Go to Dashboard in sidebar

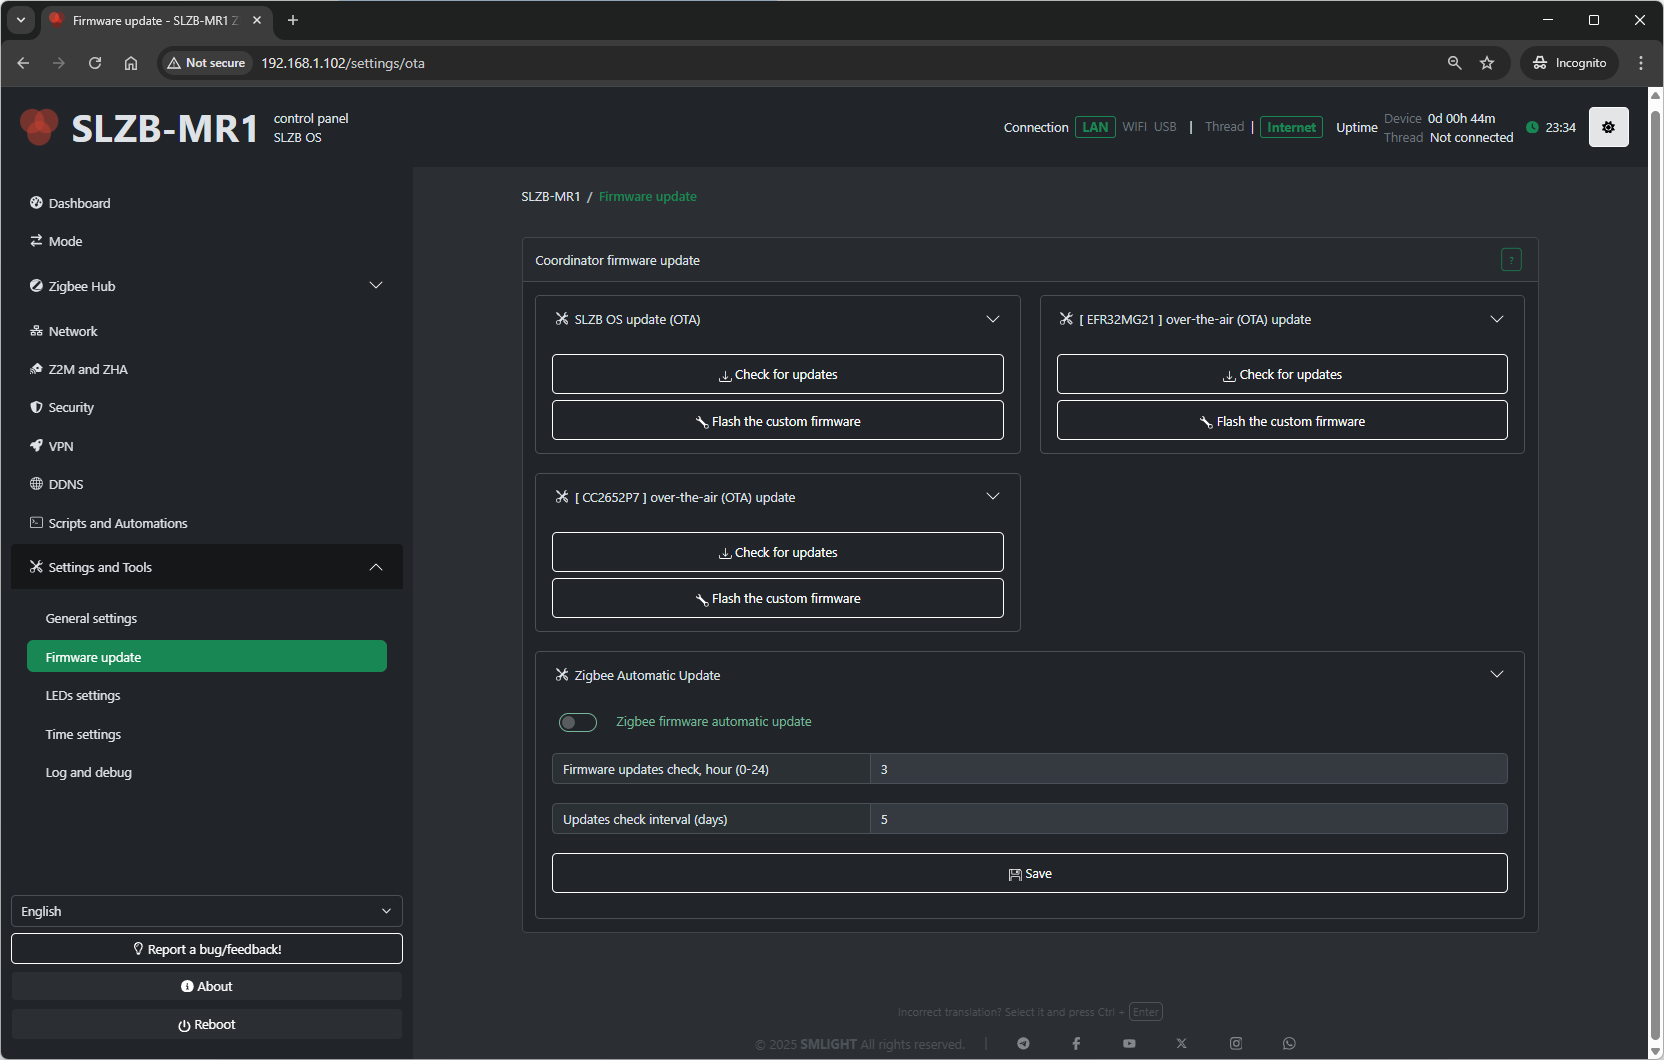pos(80,203)
